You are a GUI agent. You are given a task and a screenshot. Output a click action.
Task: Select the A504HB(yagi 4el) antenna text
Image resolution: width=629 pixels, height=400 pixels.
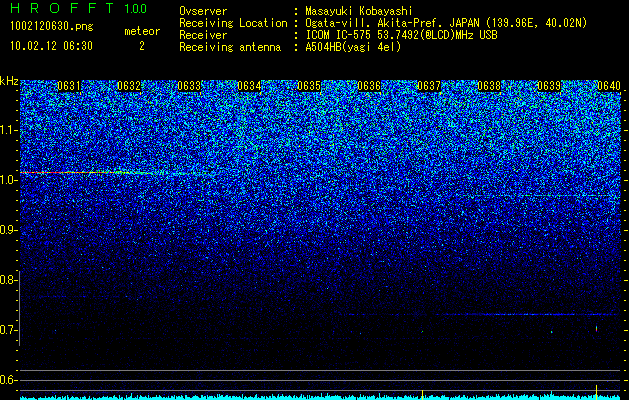(353, 47)
